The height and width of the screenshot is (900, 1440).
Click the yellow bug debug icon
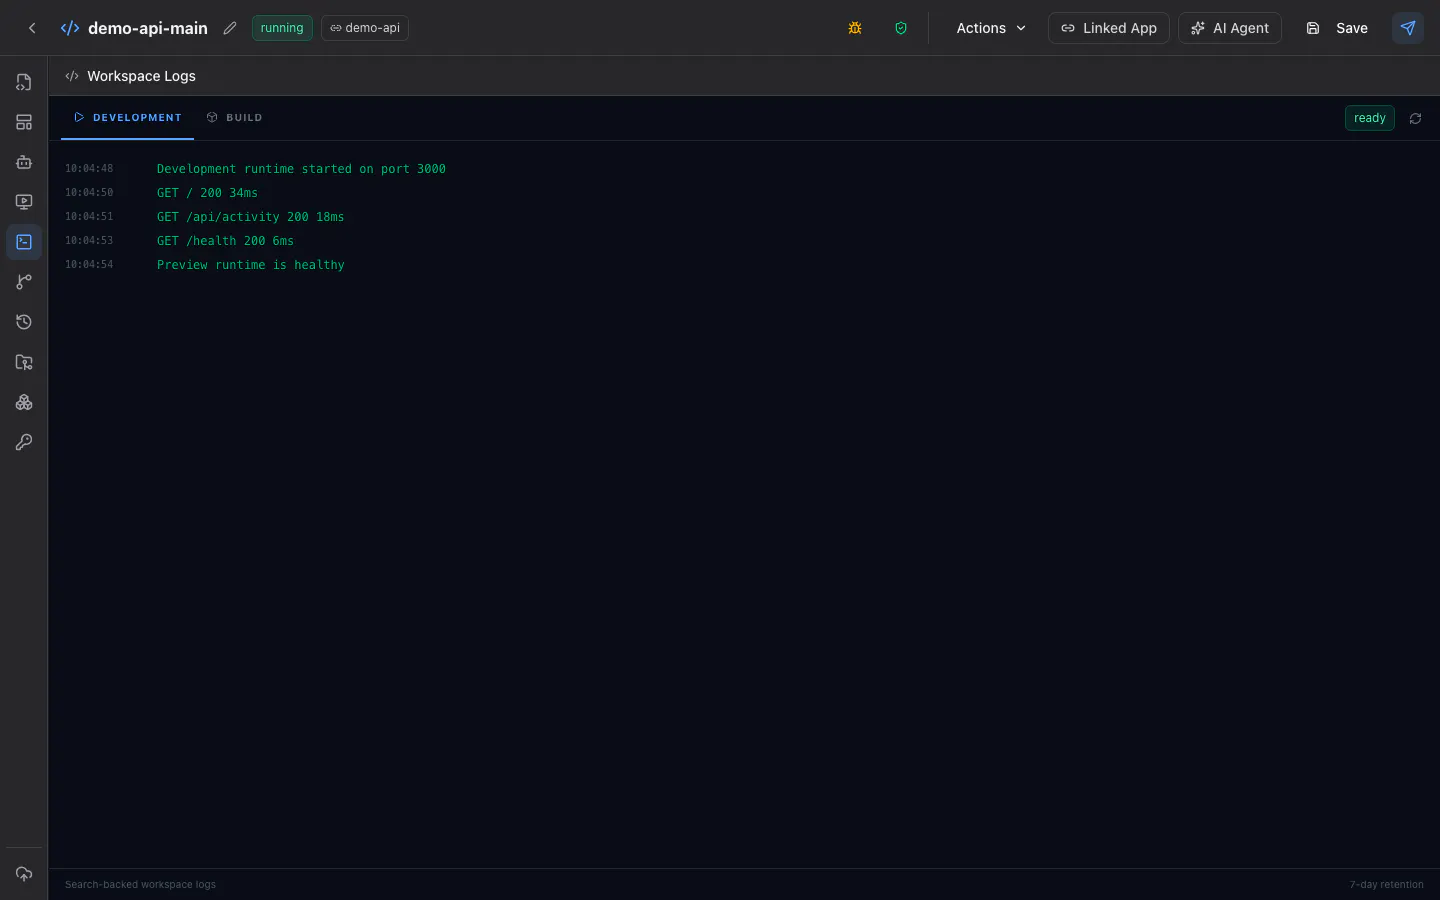coord(855,28)
